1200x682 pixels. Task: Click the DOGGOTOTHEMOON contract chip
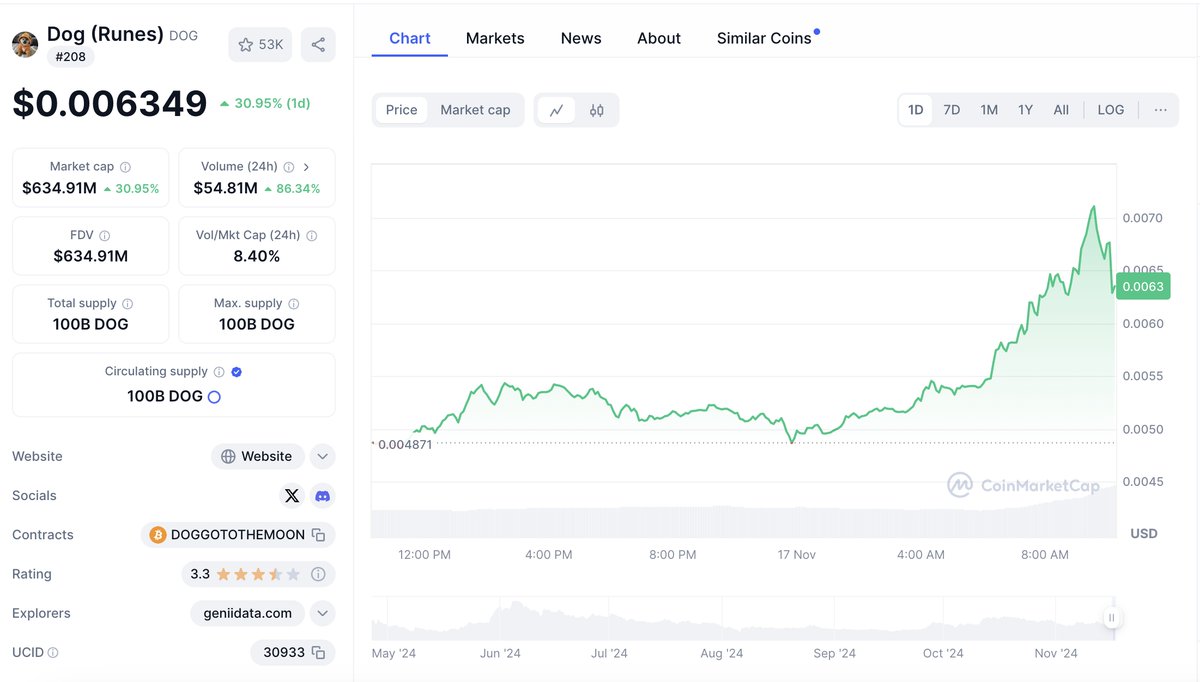[x=238, y=535]
